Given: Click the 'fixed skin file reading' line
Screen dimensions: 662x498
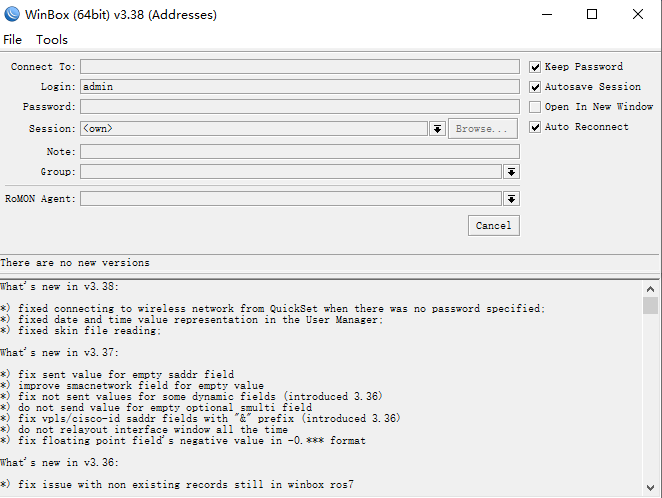Looking at the screenshot, I should click(x=81, y=330).
